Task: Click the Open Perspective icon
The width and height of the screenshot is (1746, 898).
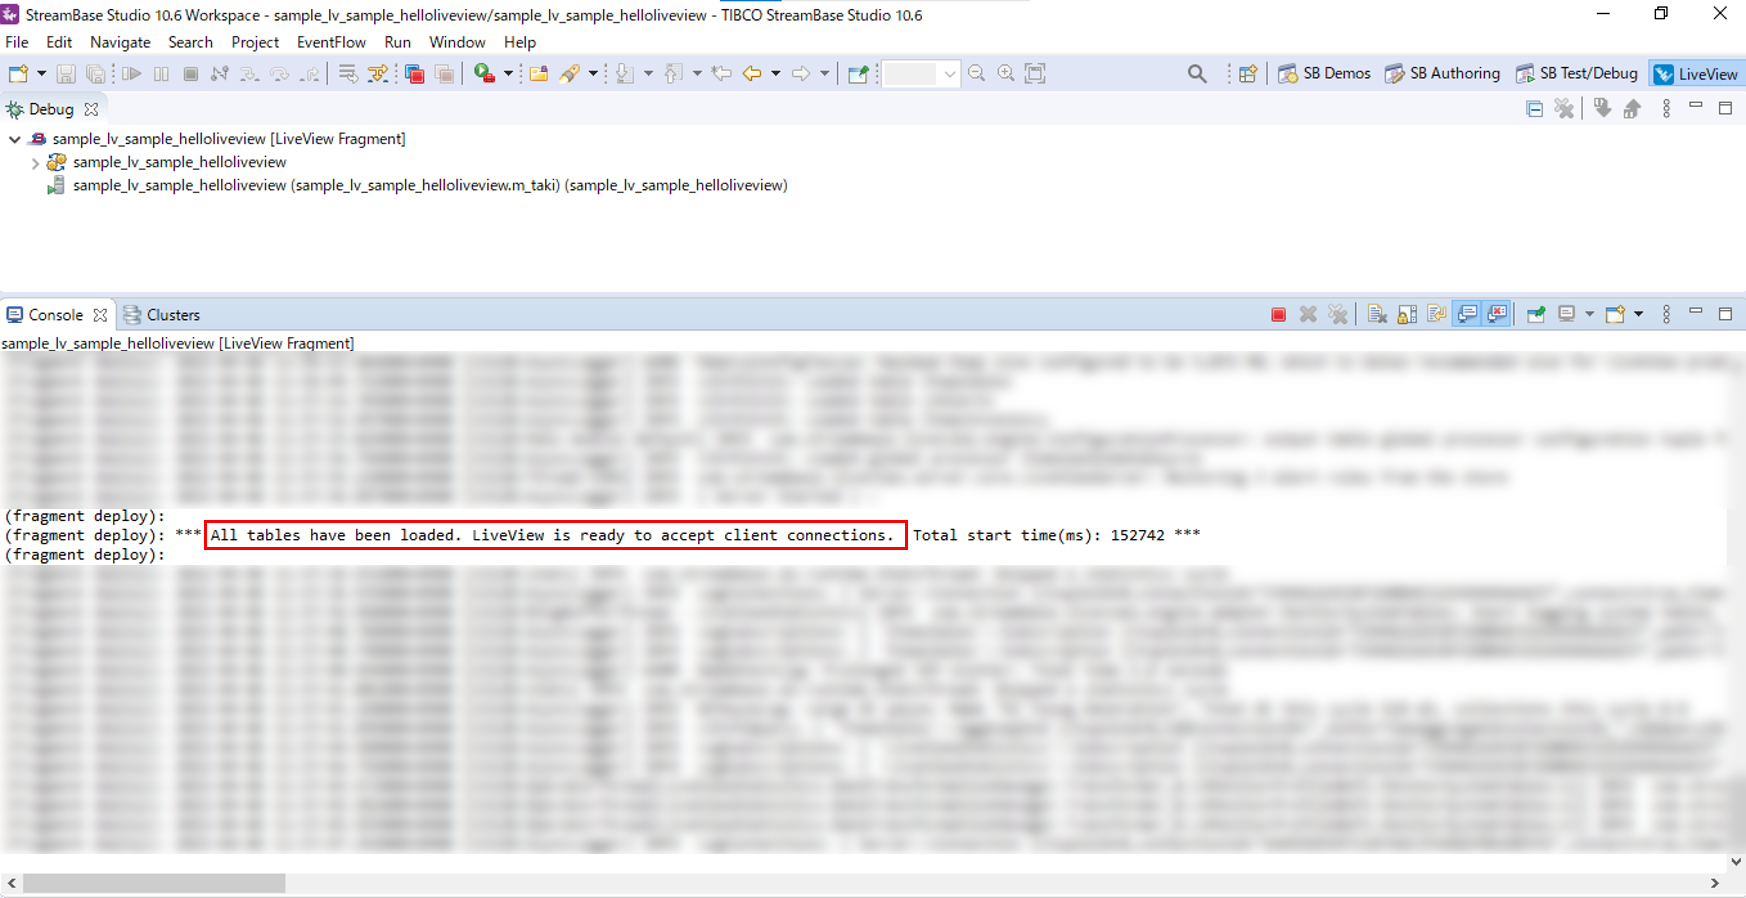Action: pos(1248,74)
